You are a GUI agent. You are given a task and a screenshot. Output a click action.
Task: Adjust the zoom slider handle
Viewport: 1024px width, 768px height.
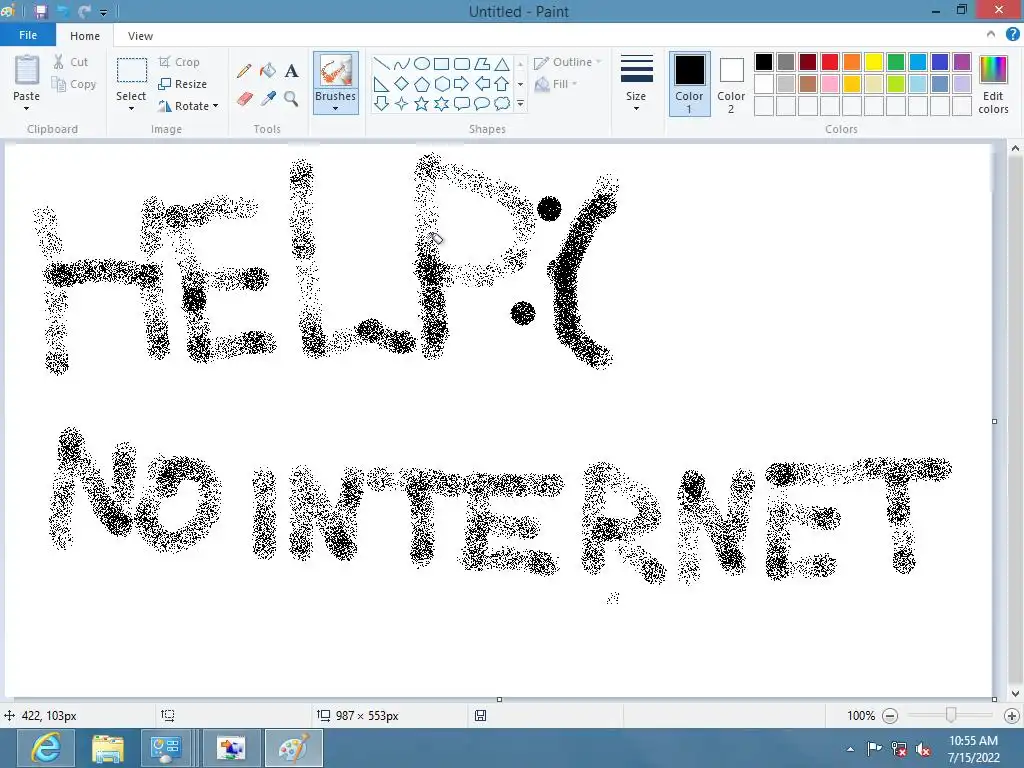951,716
